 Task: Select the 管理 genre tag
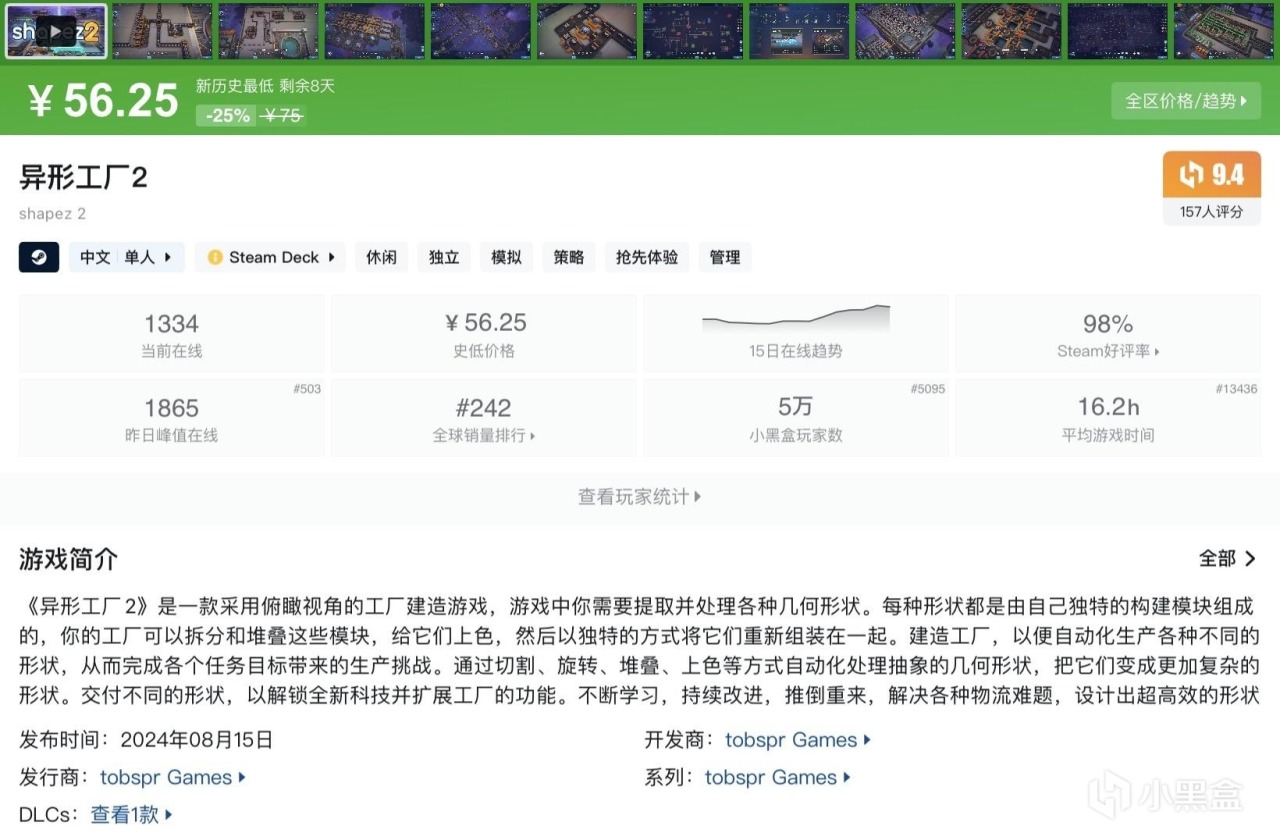click(725, 257)
